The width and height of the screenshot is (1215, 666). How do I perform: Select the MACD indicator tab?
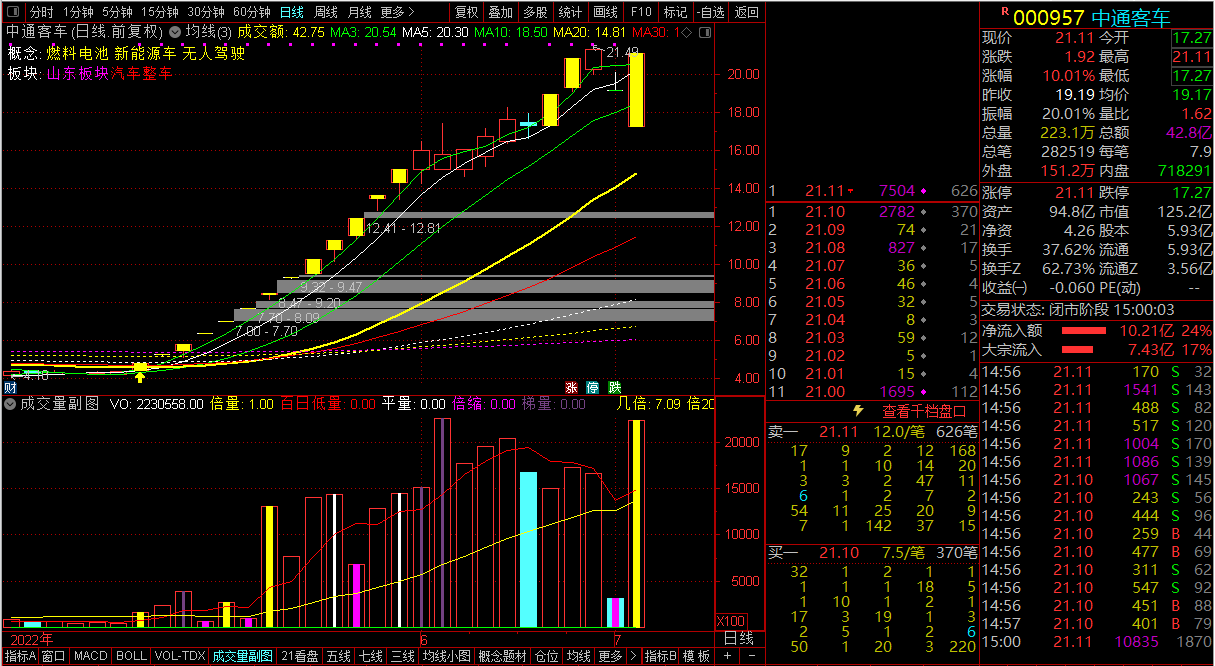[90, 656]
